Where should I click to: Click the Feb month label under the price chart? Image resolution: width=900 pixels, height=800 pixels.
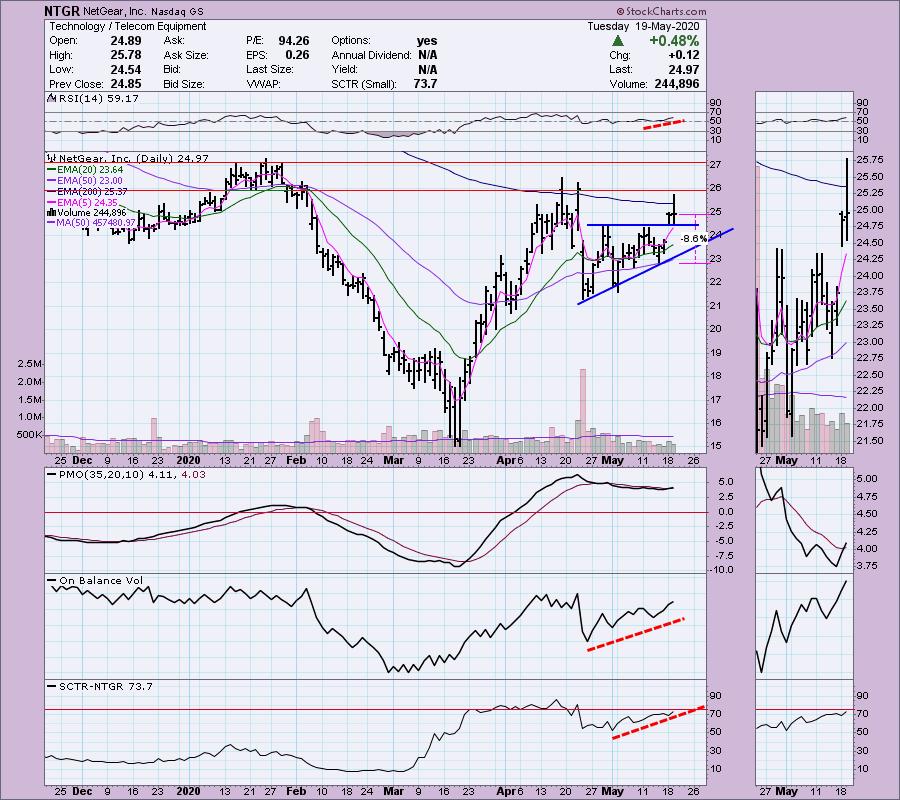point(296,460)
